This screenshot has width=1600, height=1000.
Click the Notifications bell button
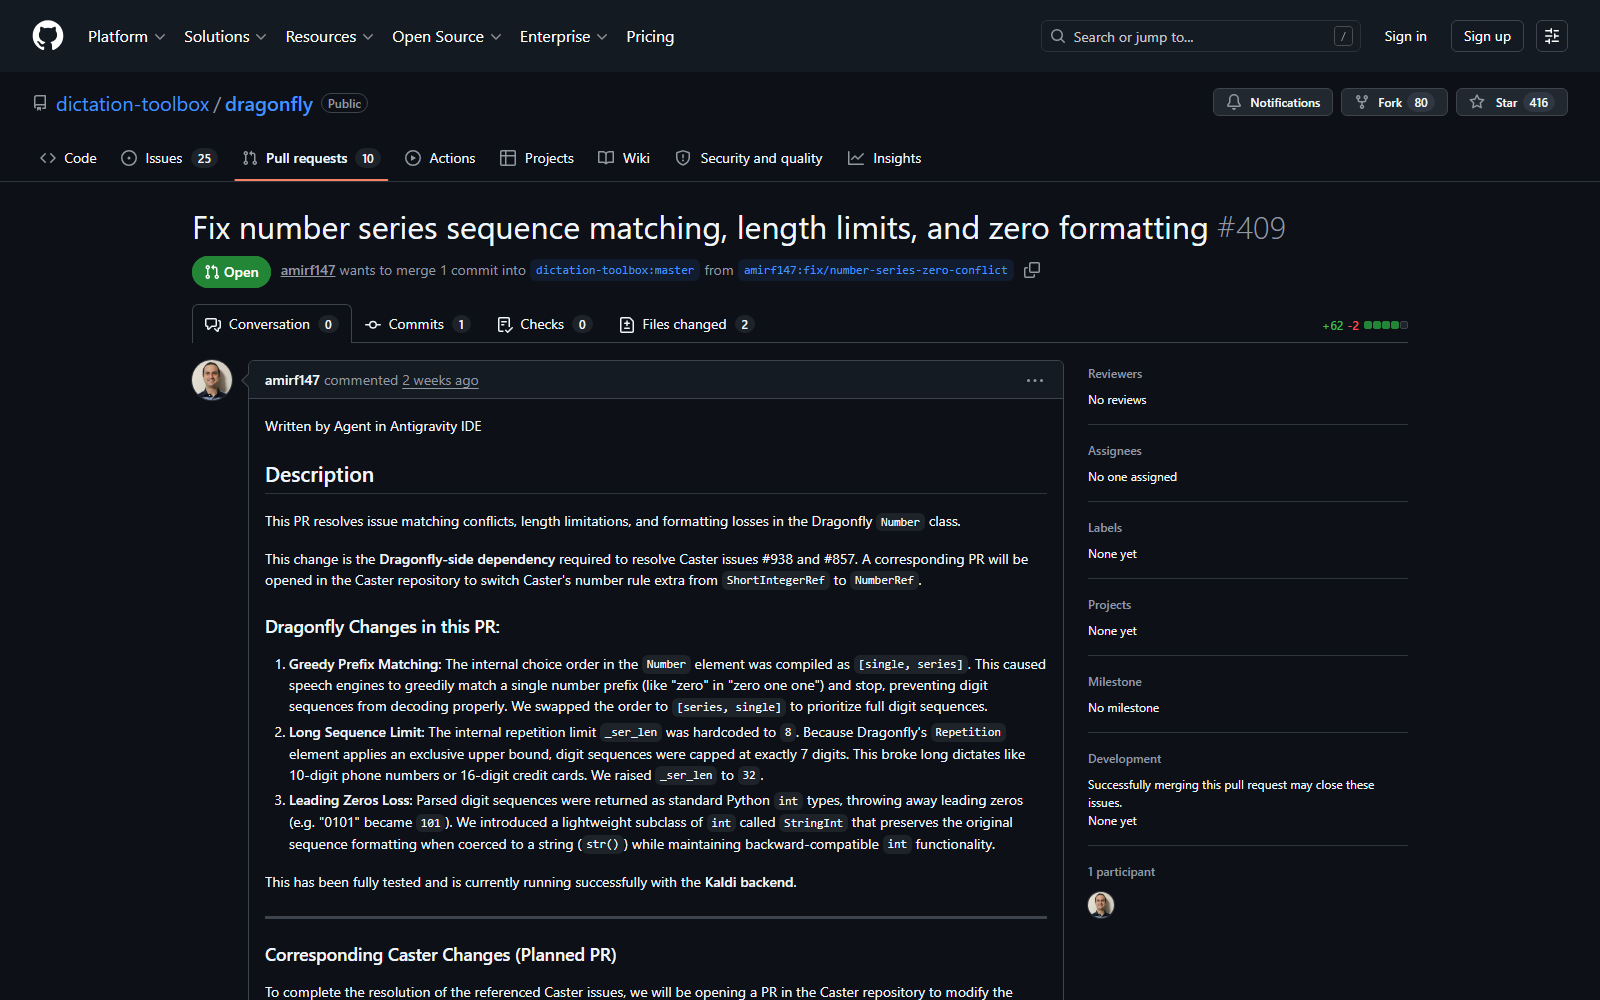pos(1272,102)
